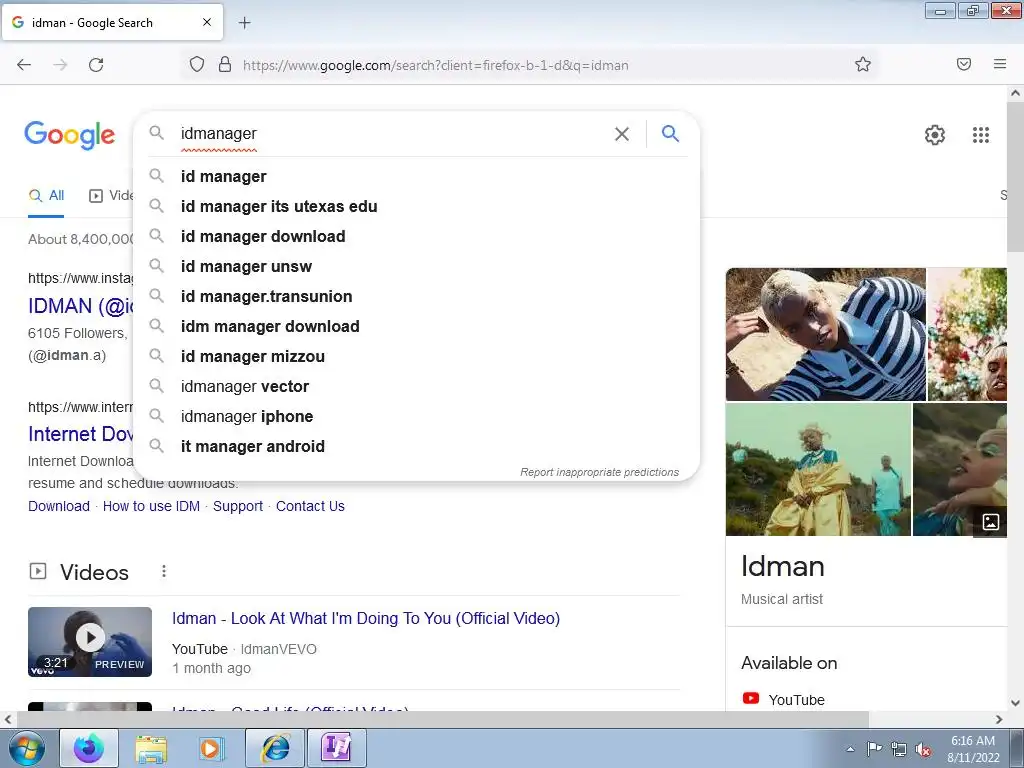This screenshot has height=768, width=1024.
Task: Click in the idmanager search field
Action: (x=392, y=134)
